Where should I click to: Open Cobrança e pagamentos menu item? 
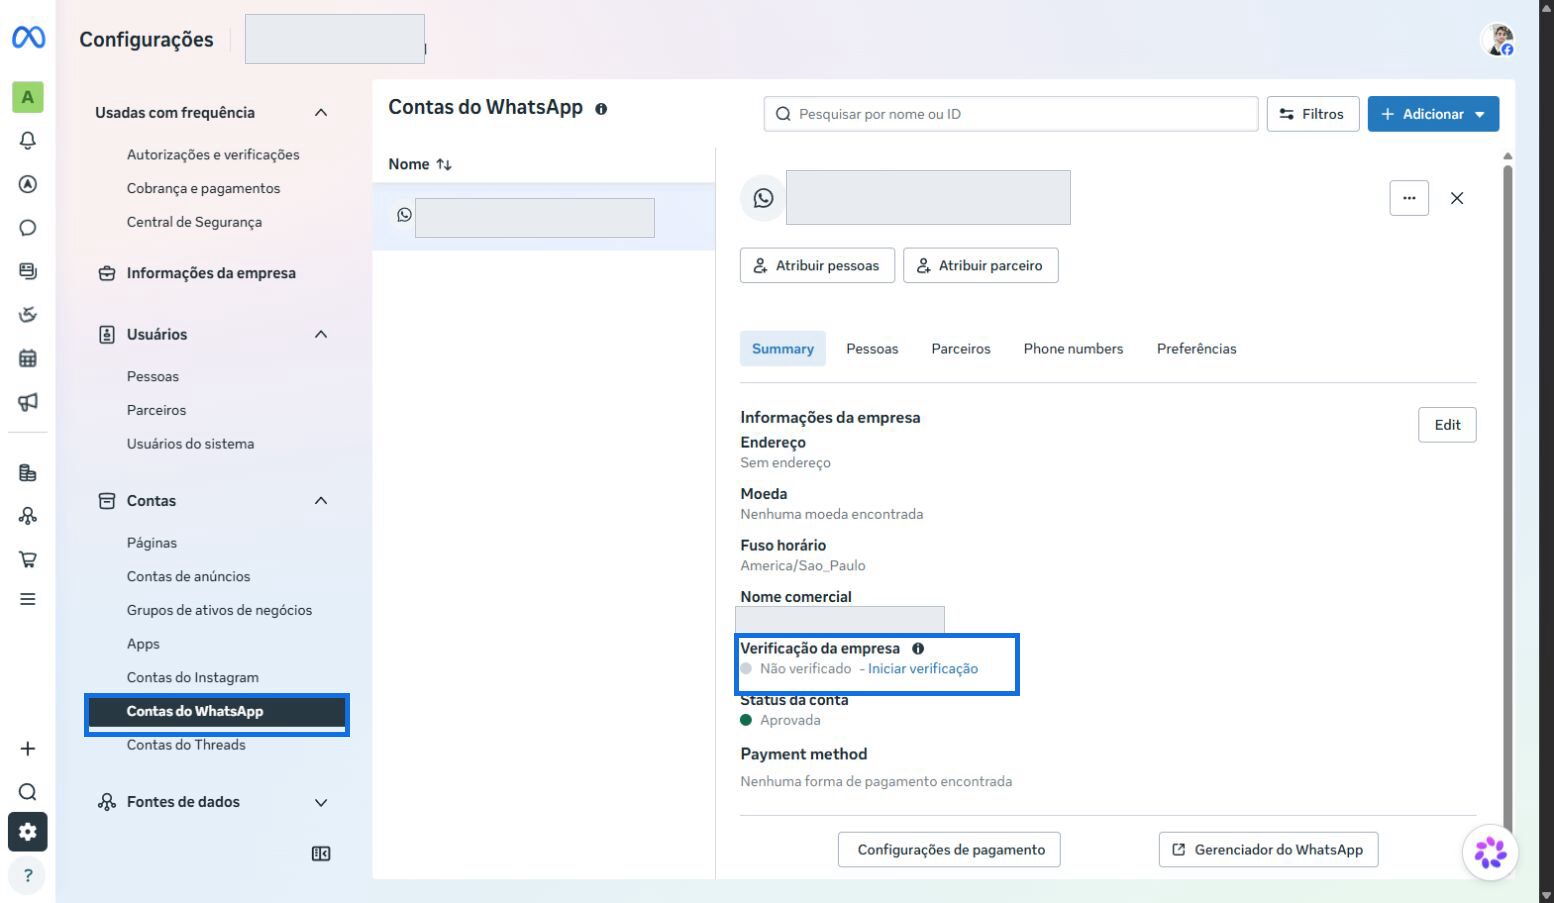203,188
